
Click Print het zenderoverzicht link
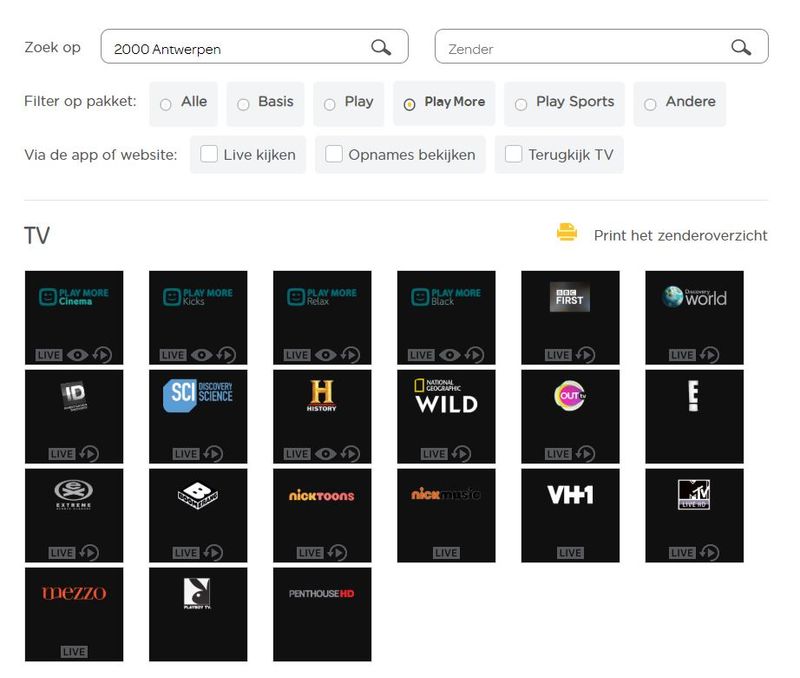[x=680, y=236]
